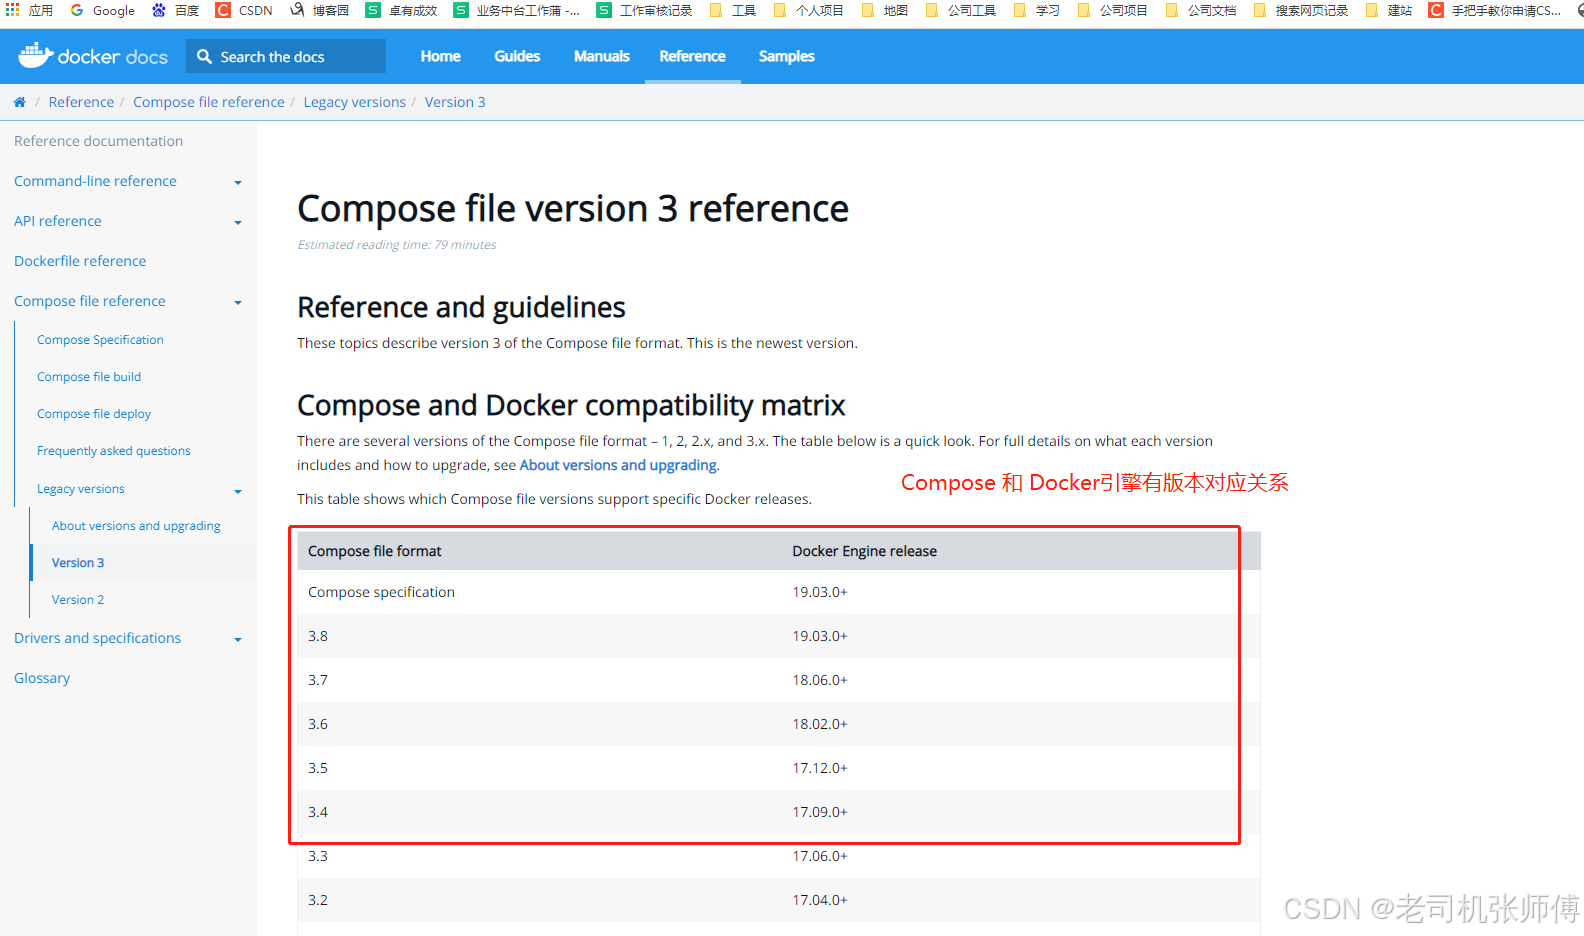Switch to the Home tab

click(440, 56)
